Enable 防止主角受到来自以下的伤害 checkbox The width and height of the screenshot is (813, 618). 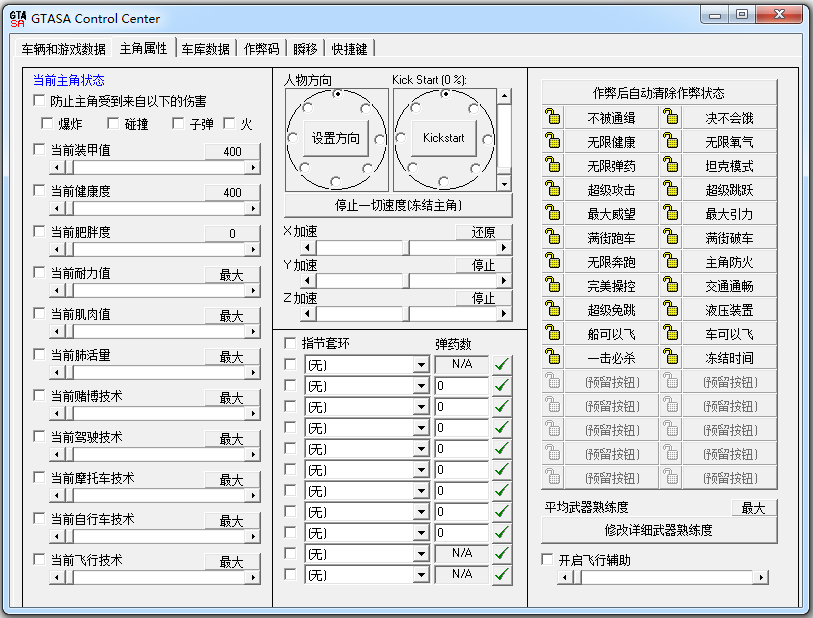click(x=40, y=101)
